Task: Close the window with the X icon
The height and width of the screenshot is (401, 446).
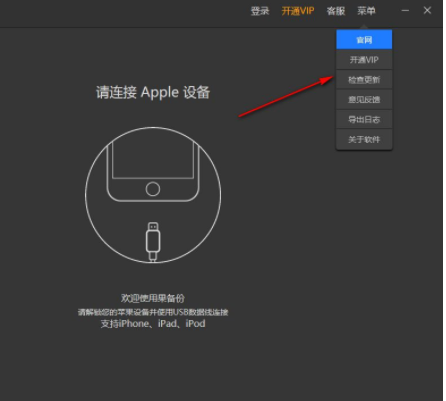Action: click(x=427, y=11)
